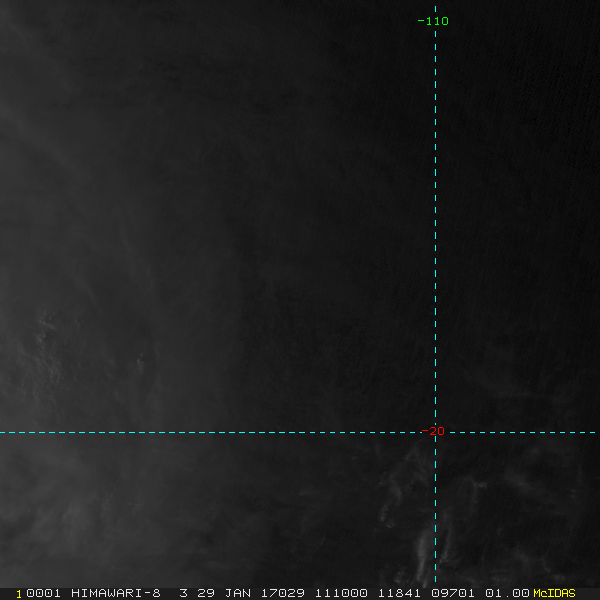Click the 01.00 resolution value

click(507, 593)
